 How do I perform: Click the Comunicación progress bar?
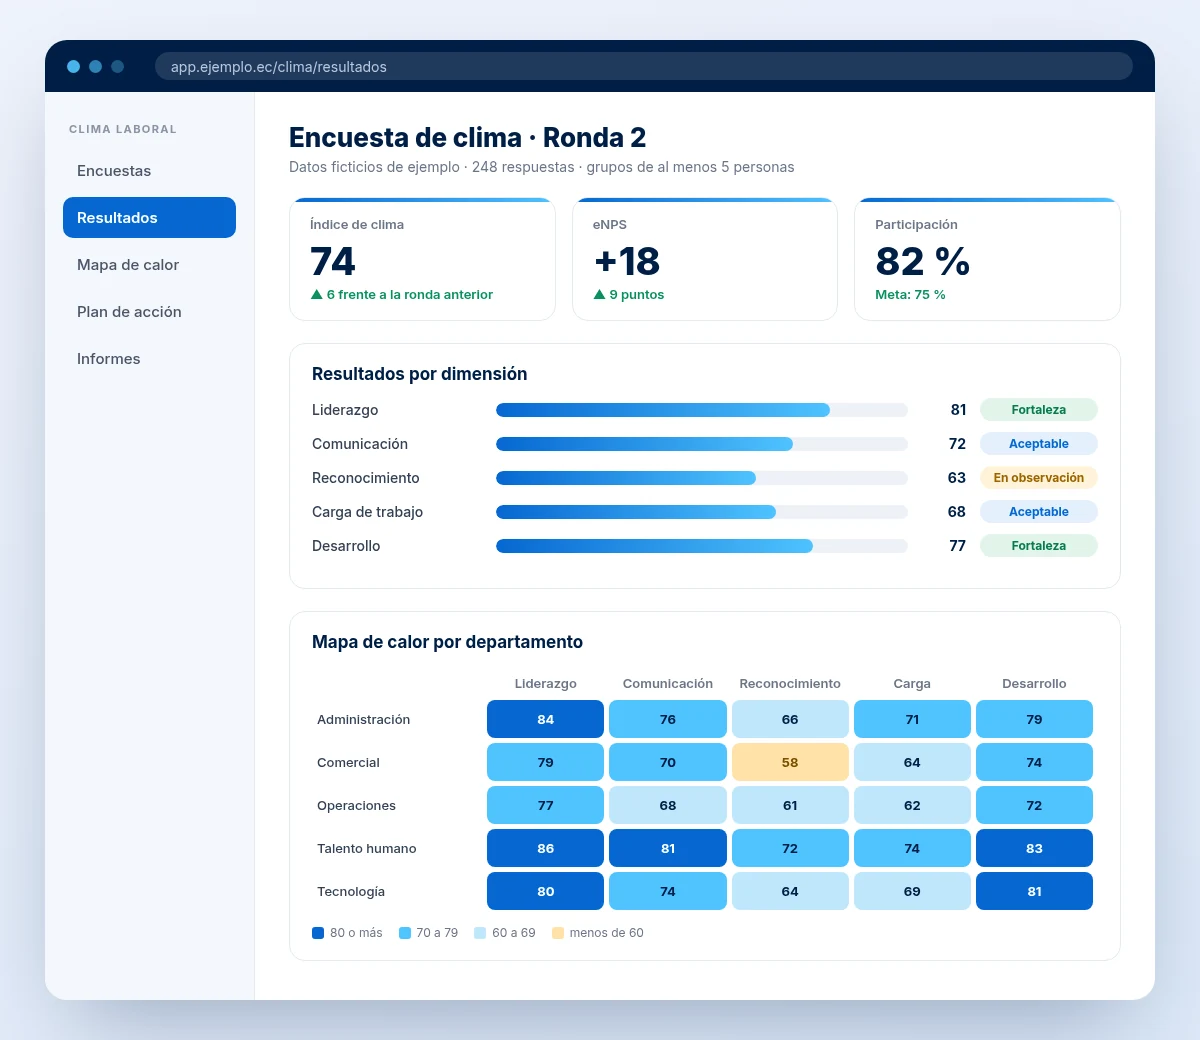coord(702,444)
